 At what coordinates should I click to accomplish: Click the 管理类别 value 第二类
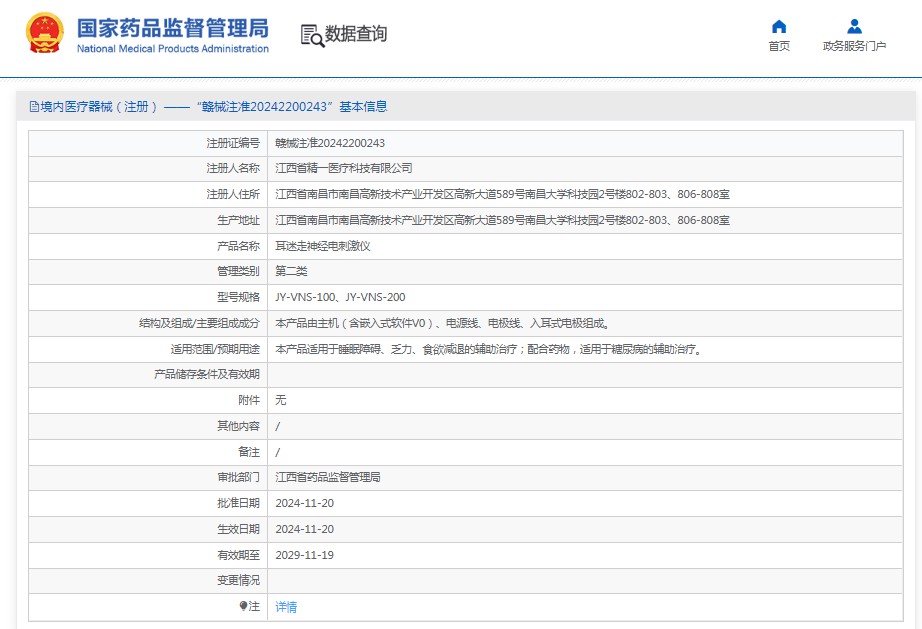tap(291, 272)
